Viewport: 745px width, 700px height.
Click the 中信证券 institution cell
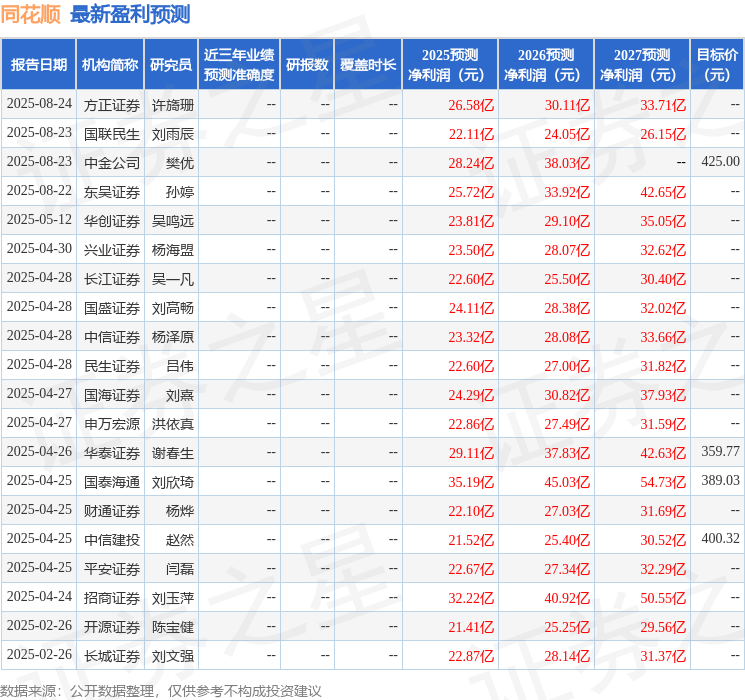(112, 337)
